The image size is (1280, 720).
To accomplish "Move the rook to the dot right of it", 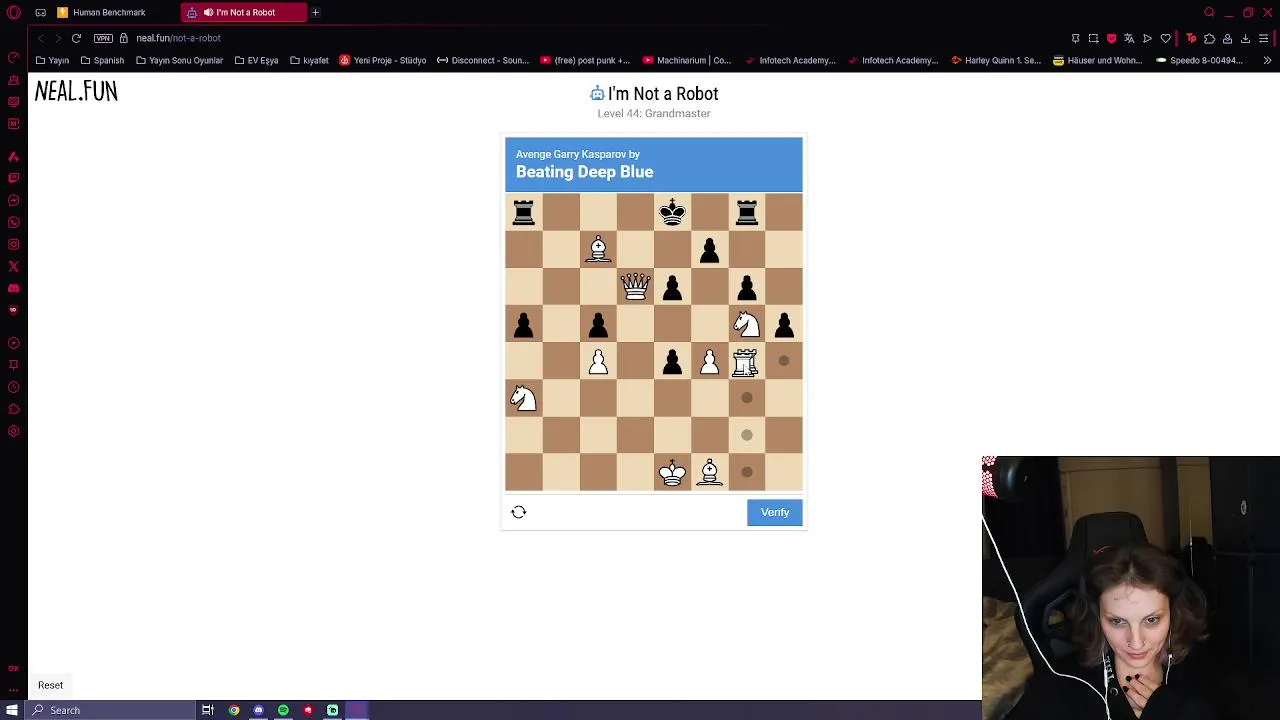I will [784, 361].
